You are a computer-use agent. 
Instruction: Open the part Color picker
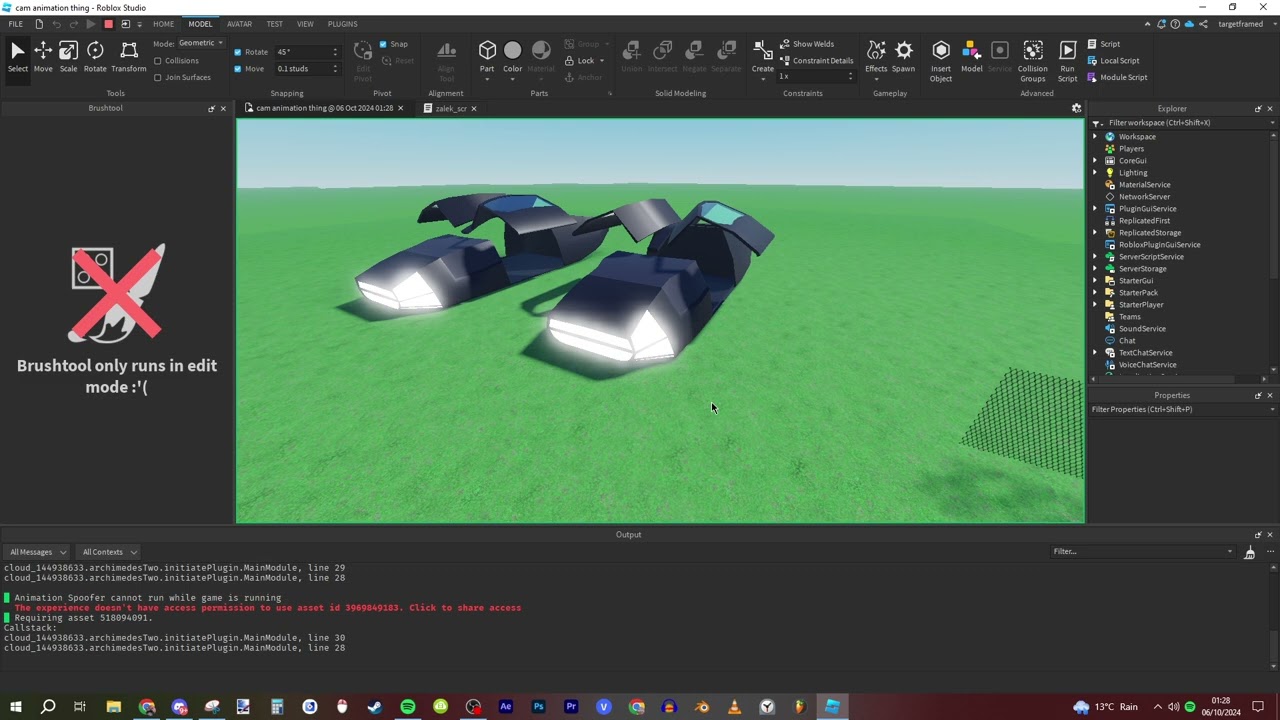(512, 57)
